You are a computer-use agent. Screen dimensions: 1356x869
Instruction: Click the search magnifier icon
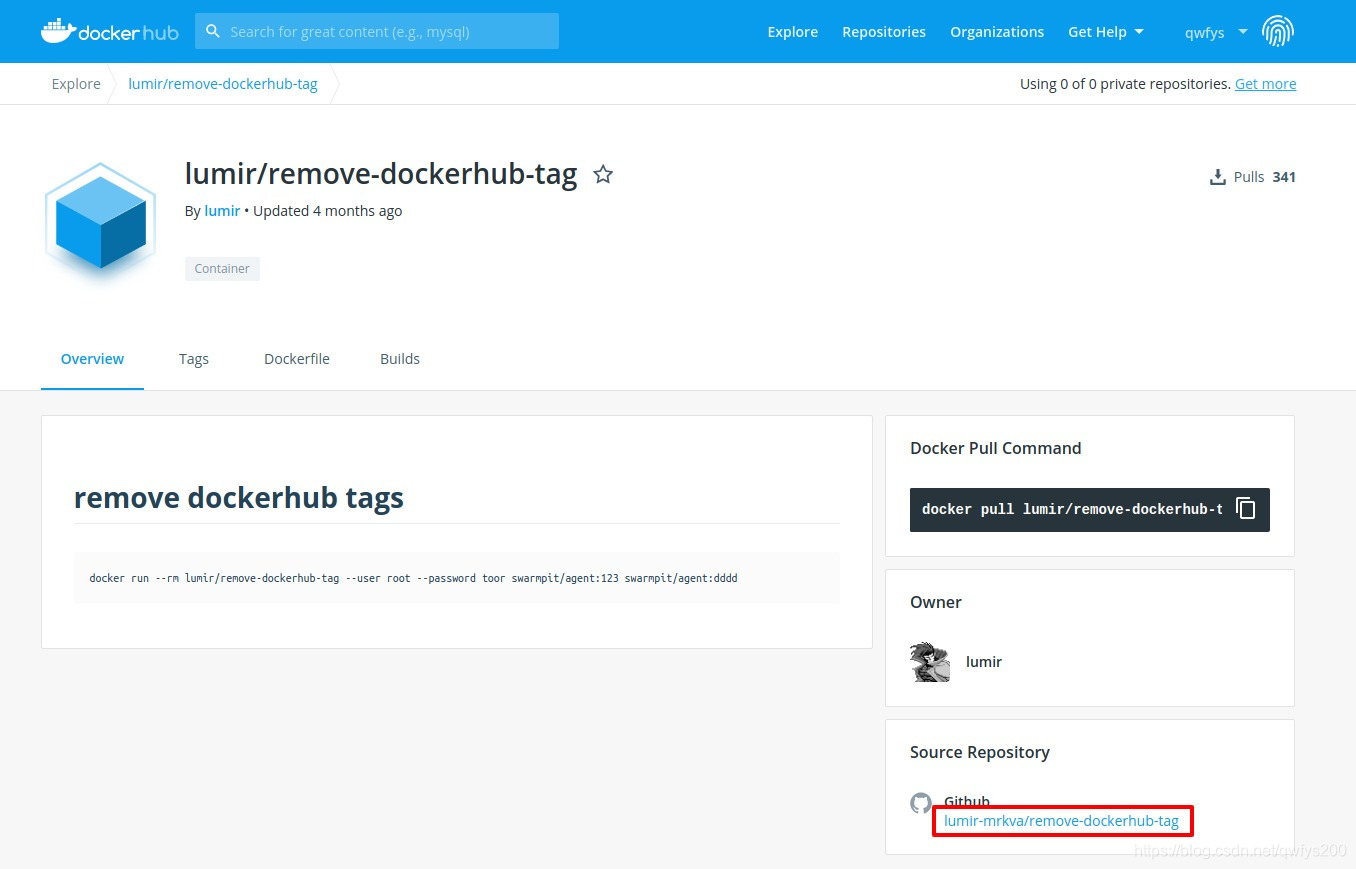click(x=212, y=31)
